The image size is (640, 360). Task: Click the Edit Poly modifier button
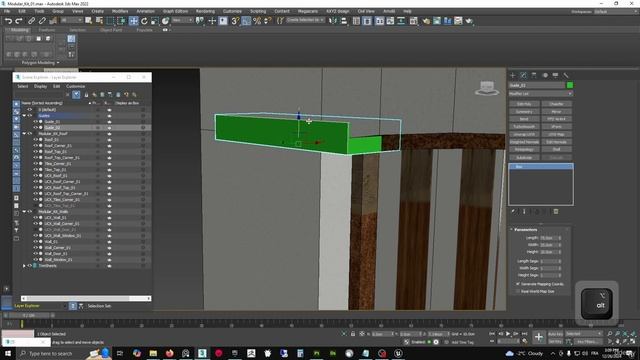click(x=524, y=104)
